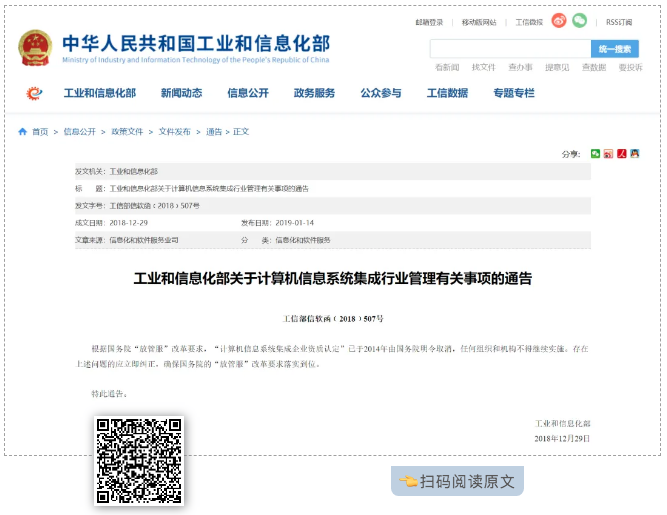Go to 政策文件 in the breadcrumb
The width and height of the screenshot is (667, 515).
pyautogui.click(x=127, y=132)
